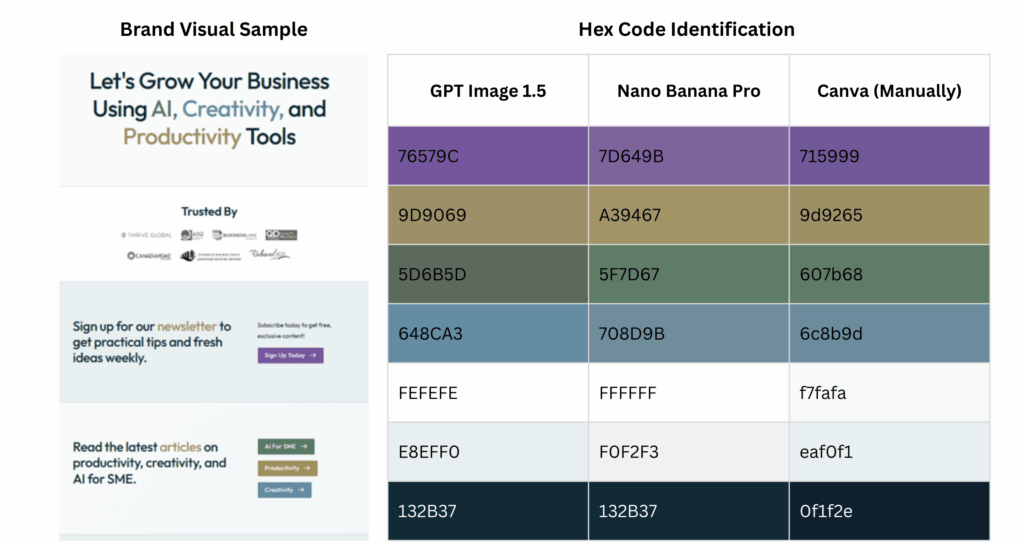
Task: Pick the tan A39467 color cell
Action: (x=688, y=215)
